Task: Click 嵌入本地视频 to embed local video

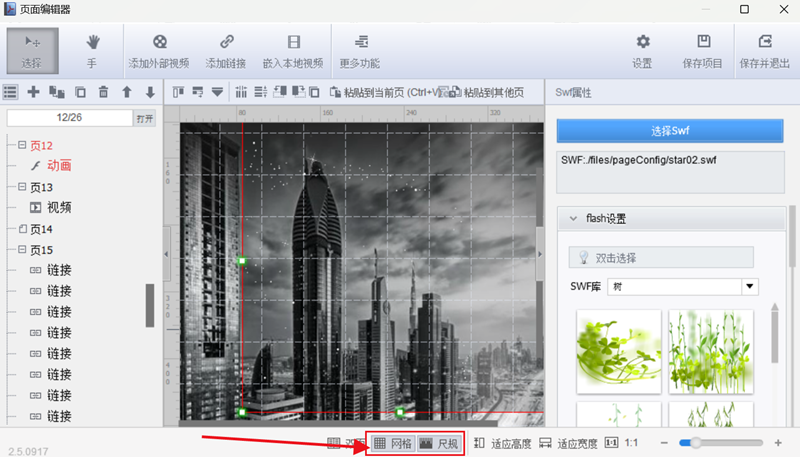Action: click(293, 51)
